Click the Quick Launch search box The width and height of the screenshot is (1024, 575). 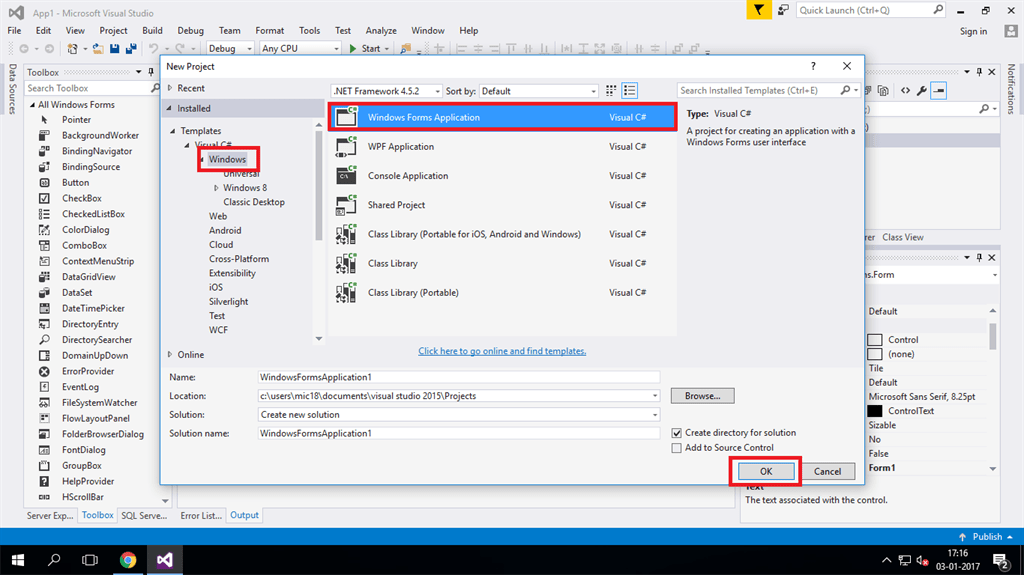871,10
